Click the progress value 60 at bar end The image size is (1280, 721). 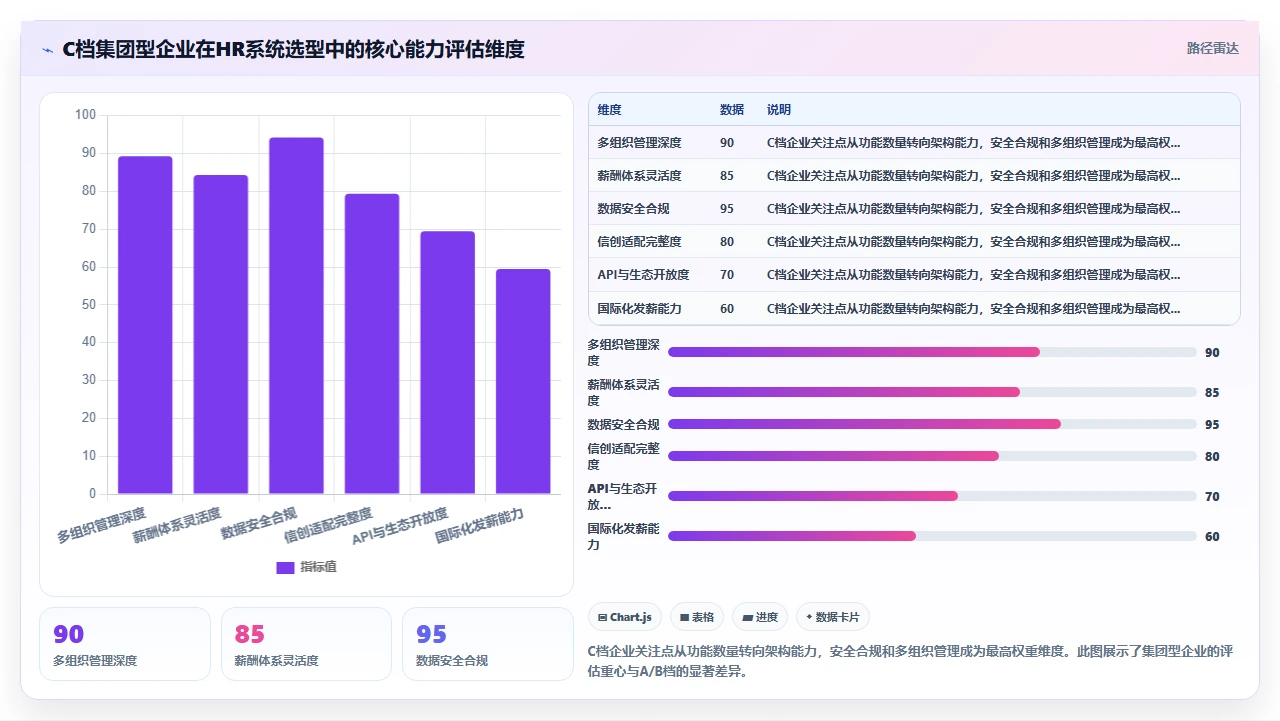pyautogui.click(x=1212, y=537)
